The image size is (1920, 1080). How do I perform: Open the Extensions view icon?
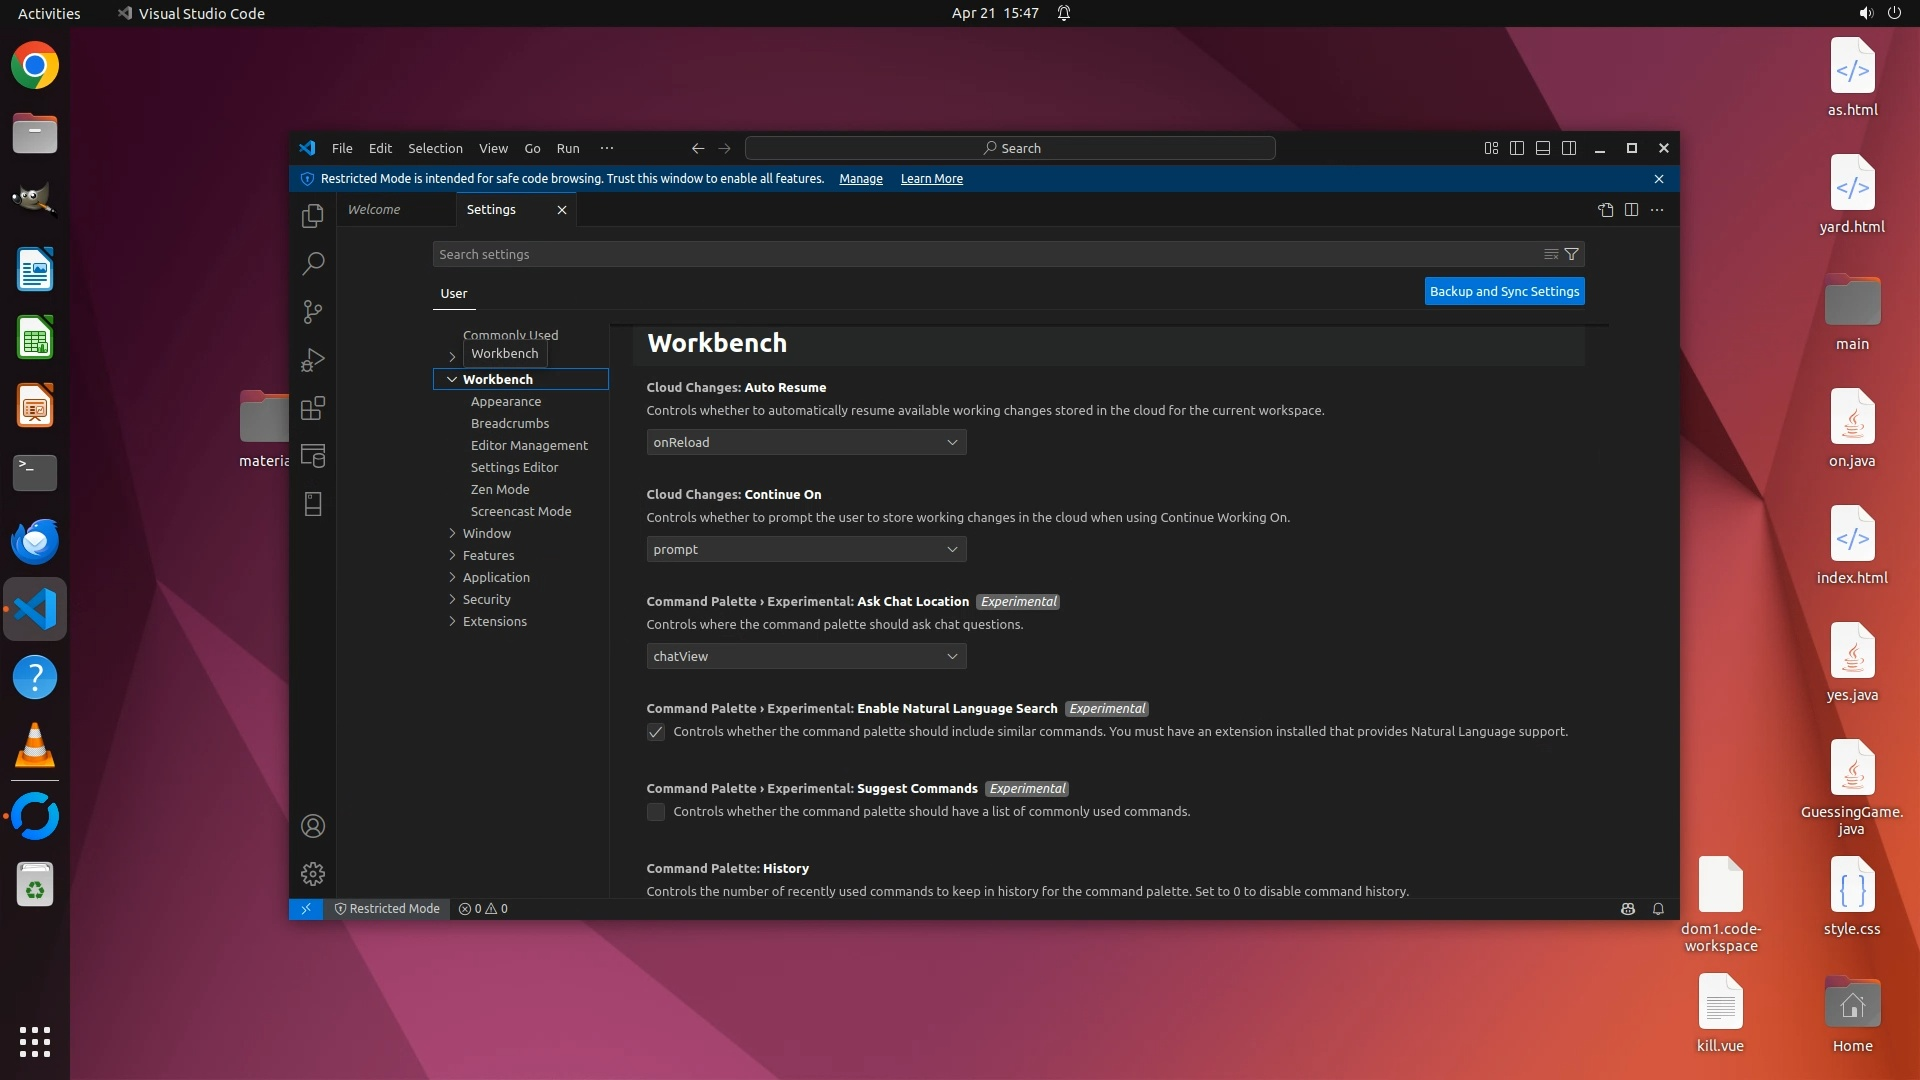[x=313, y=408]
